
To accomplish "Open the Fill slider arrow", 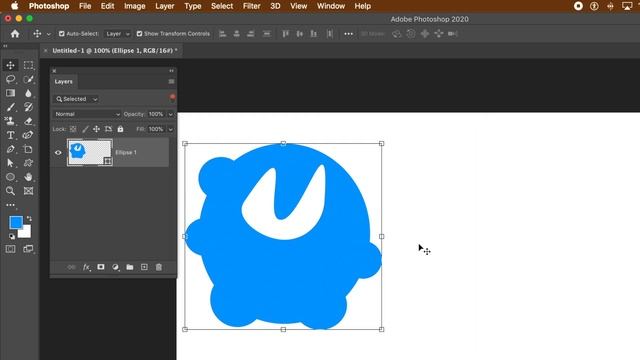I will click(171, 129).
